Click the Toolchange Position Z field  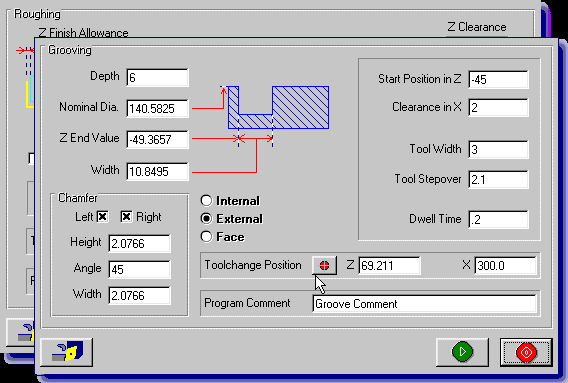[389, 266]
